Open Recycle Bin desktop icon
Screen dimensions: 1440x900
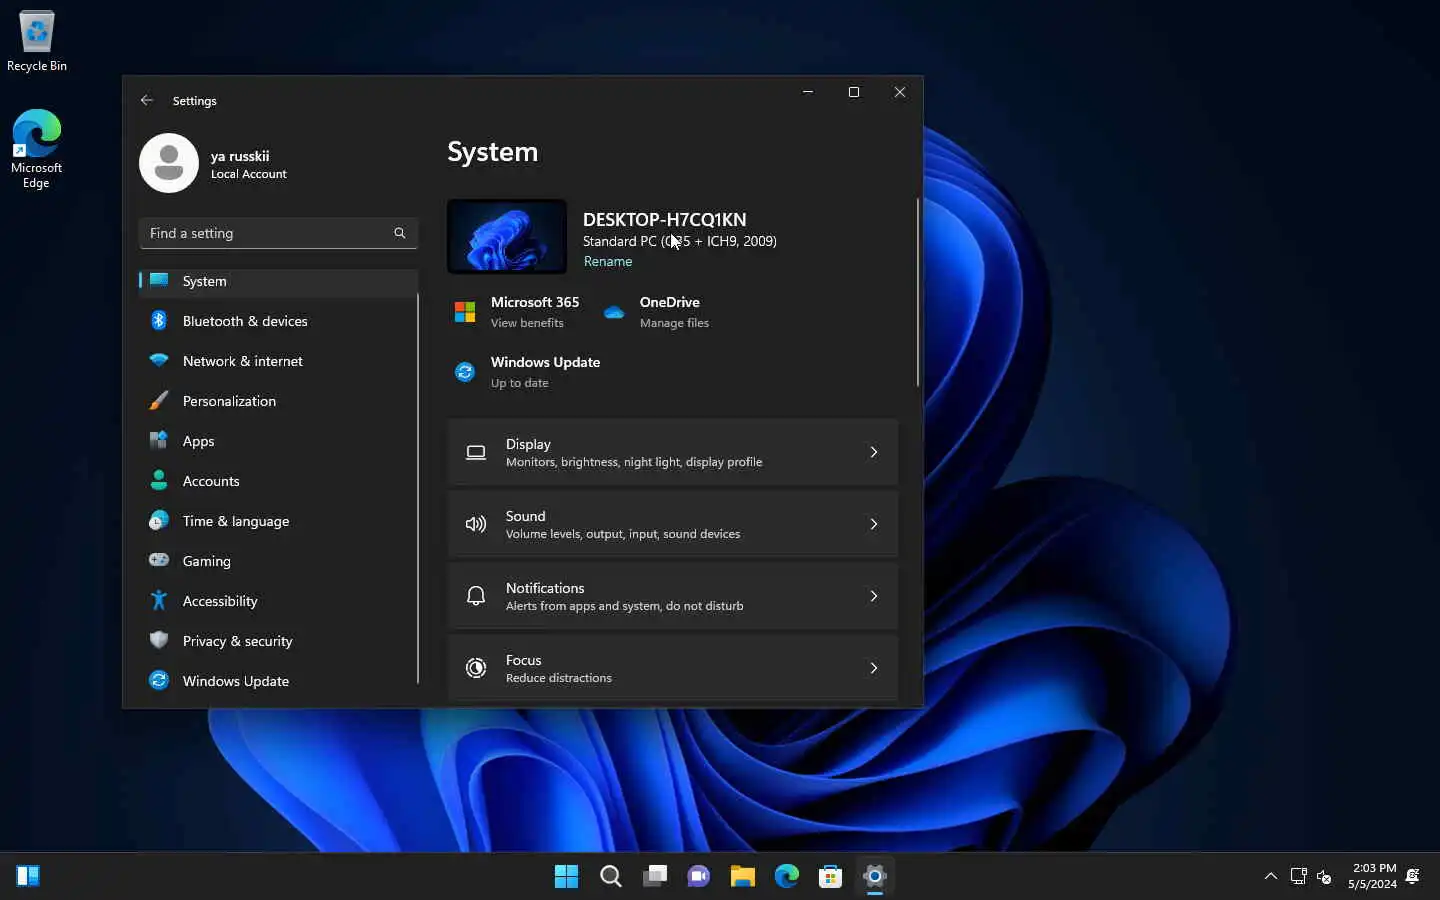[37, 41]
